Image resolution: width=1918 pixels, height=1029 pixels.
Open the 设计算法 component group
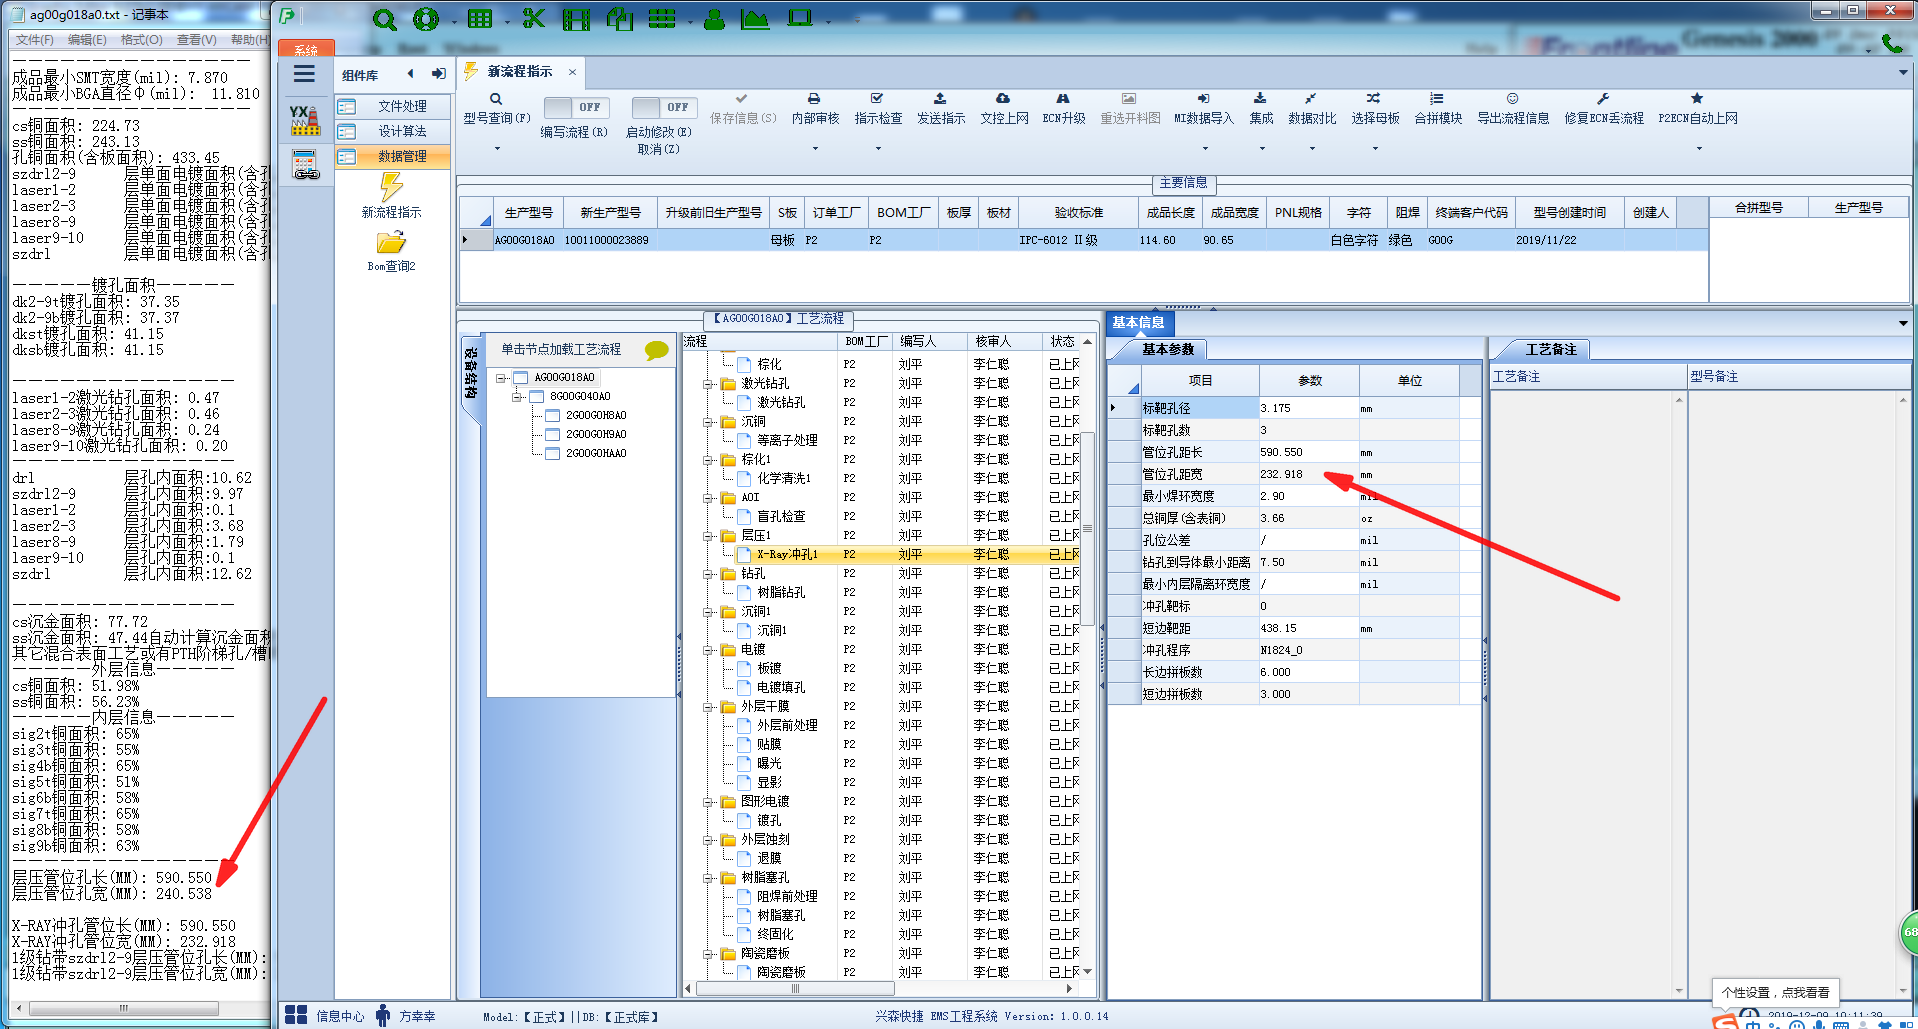pos(392,131)
